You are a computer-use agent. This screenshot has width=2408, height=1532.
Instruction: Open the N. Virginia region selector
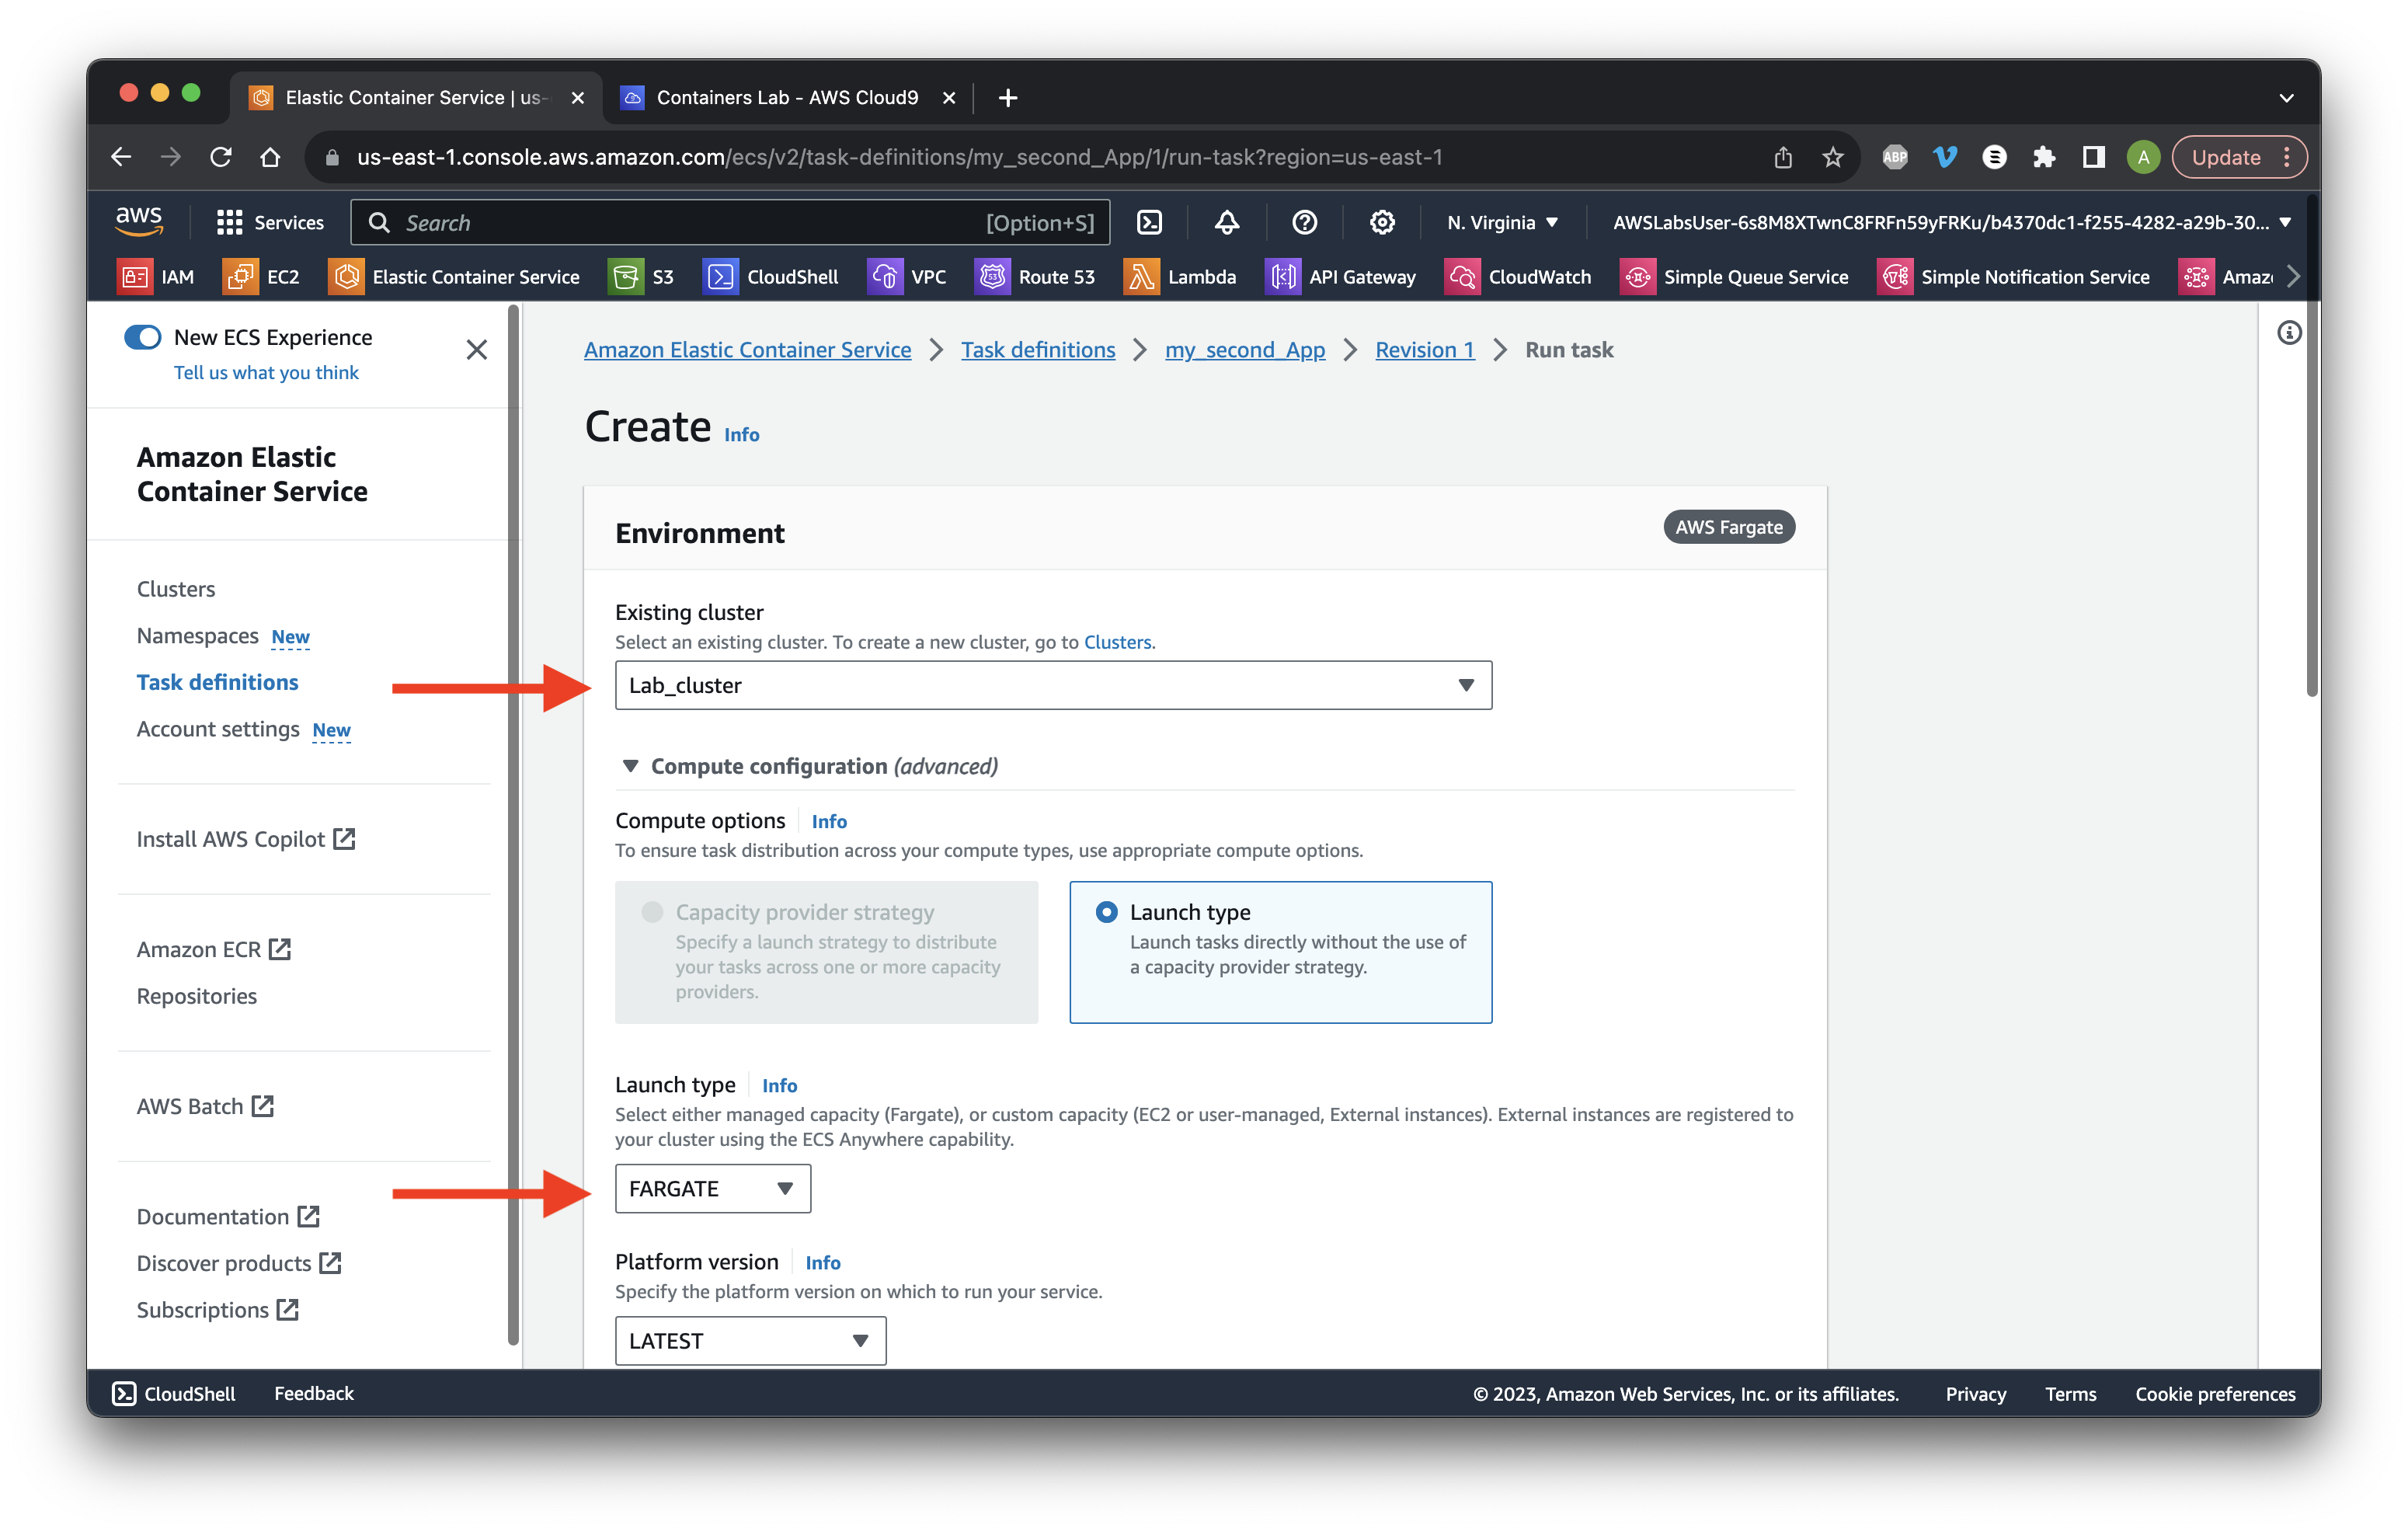tap(1503, 222)
